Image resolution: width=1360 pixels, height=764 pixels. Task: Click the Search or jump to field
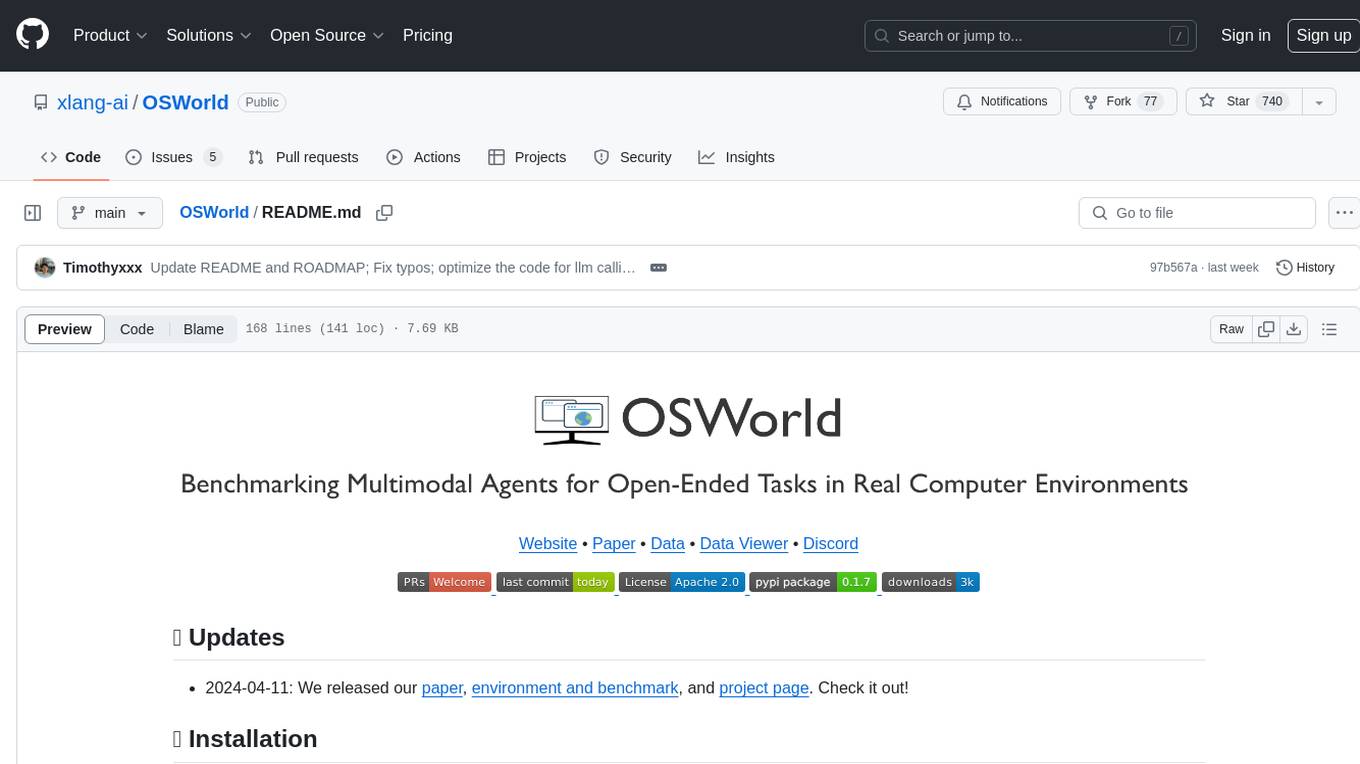[1031, 36]
